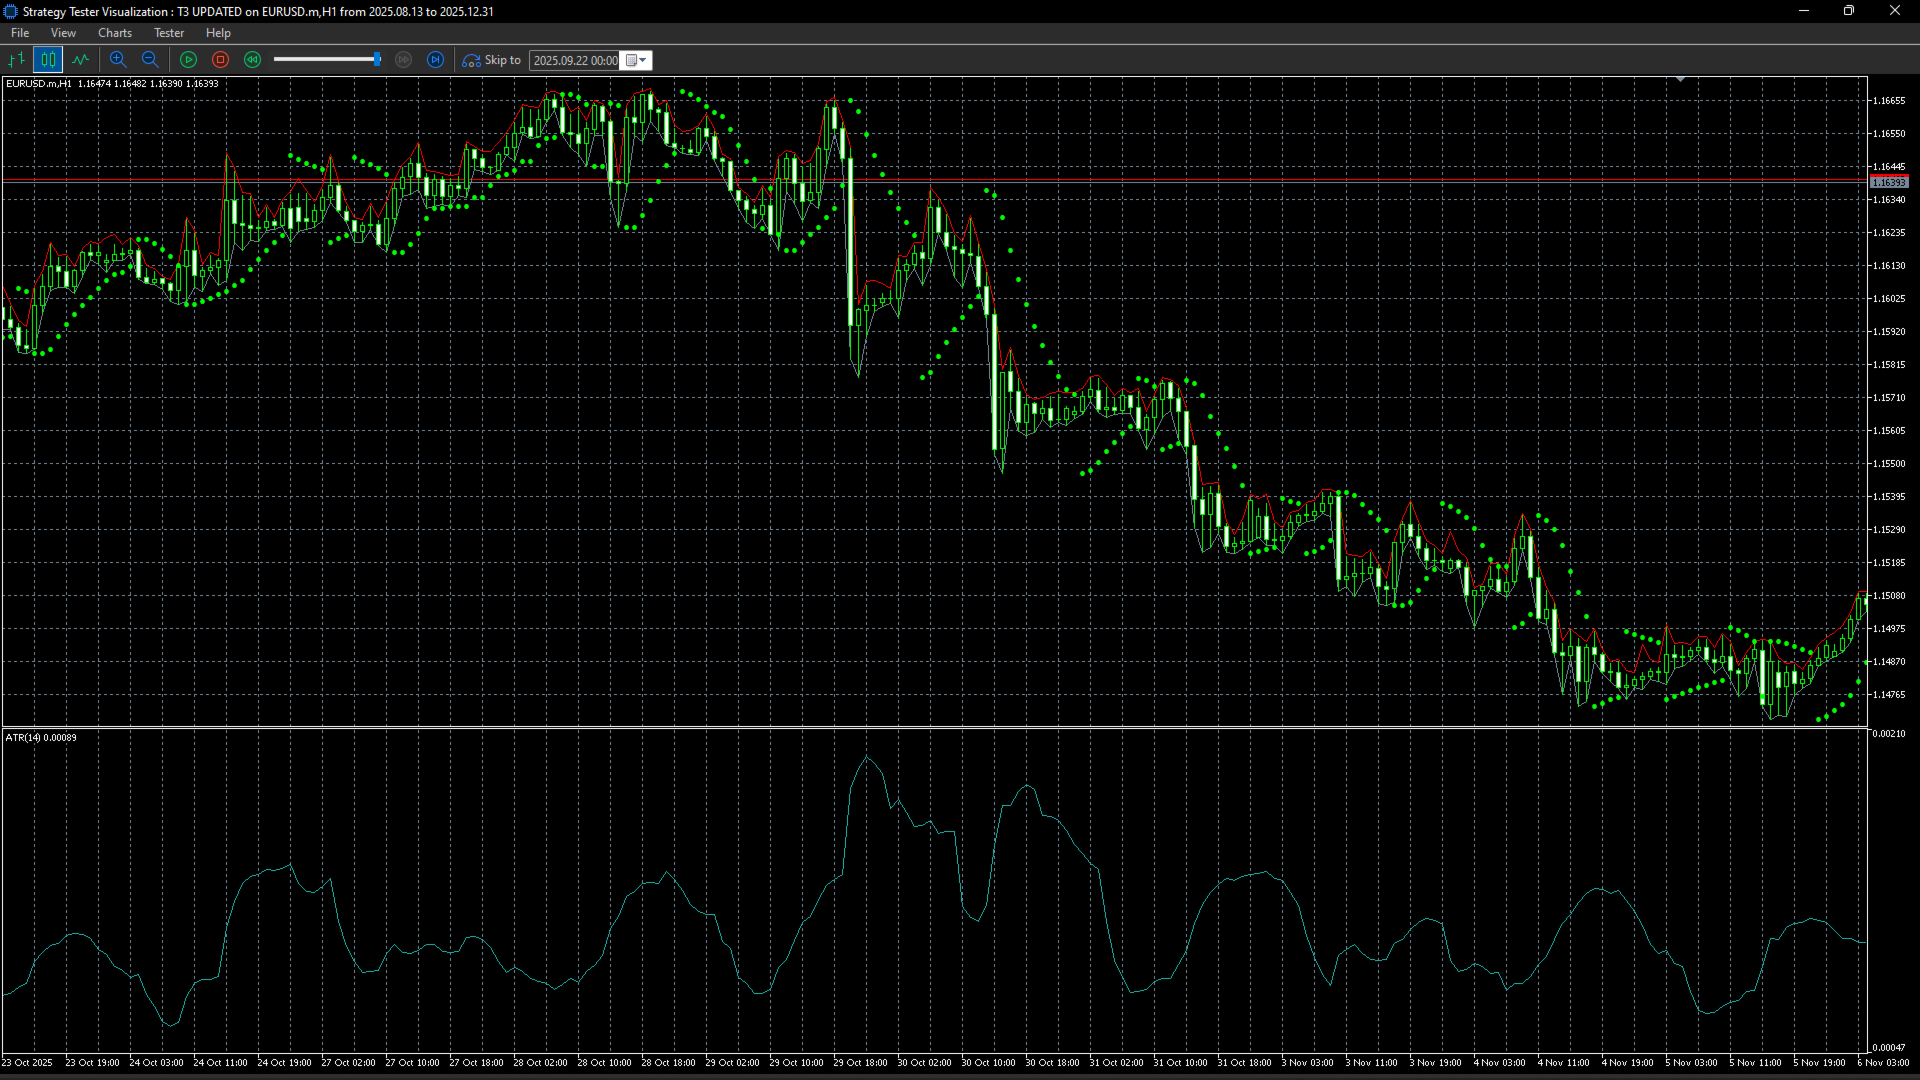Click the zoom out magnifier icon

click(150, 60)
